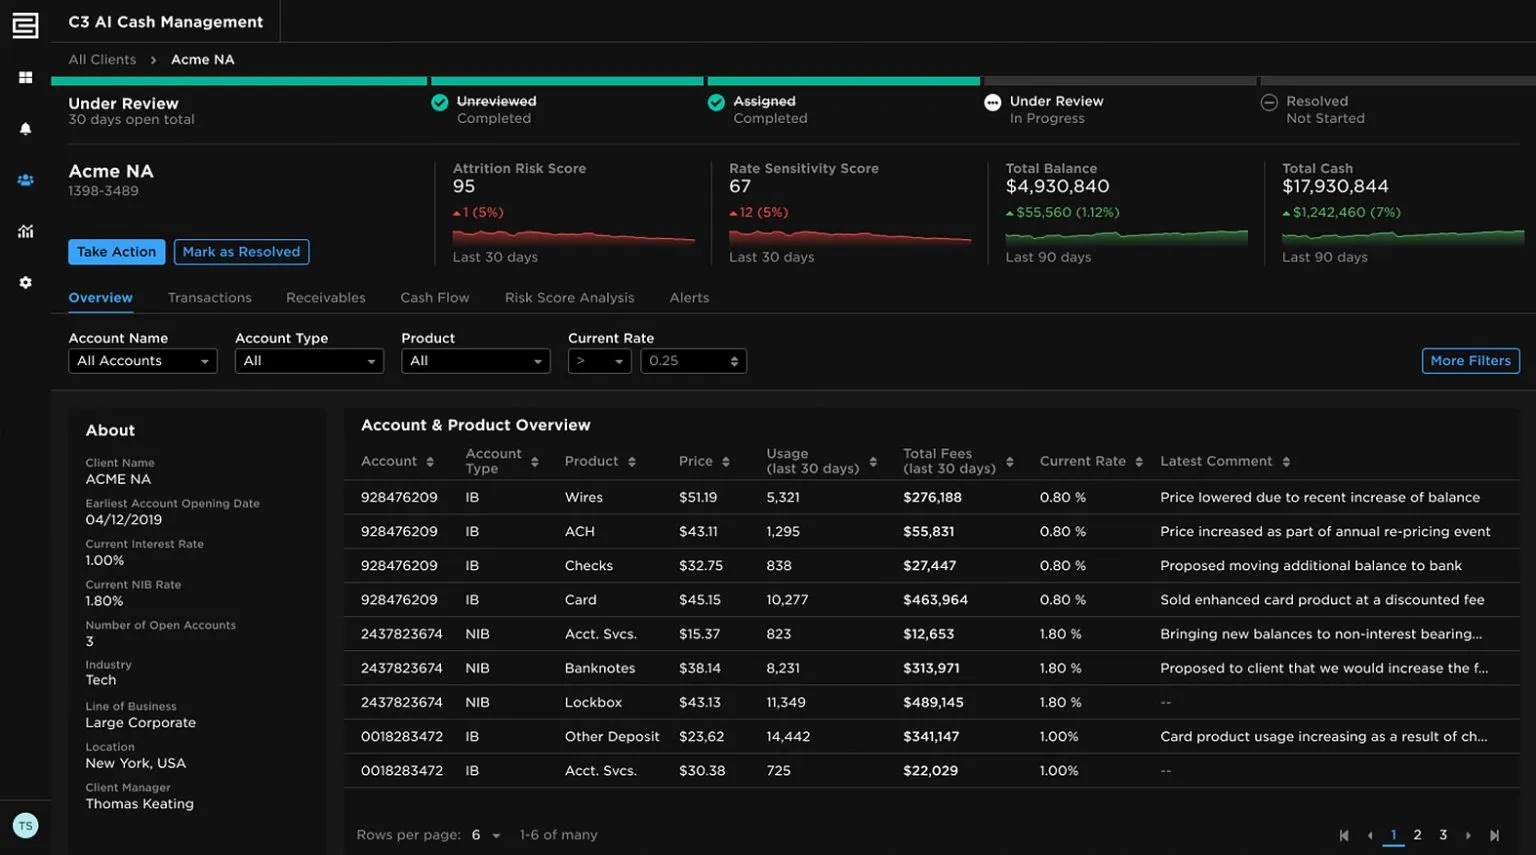
Task: Sort table by Account column
Action: tap(430, 462)
